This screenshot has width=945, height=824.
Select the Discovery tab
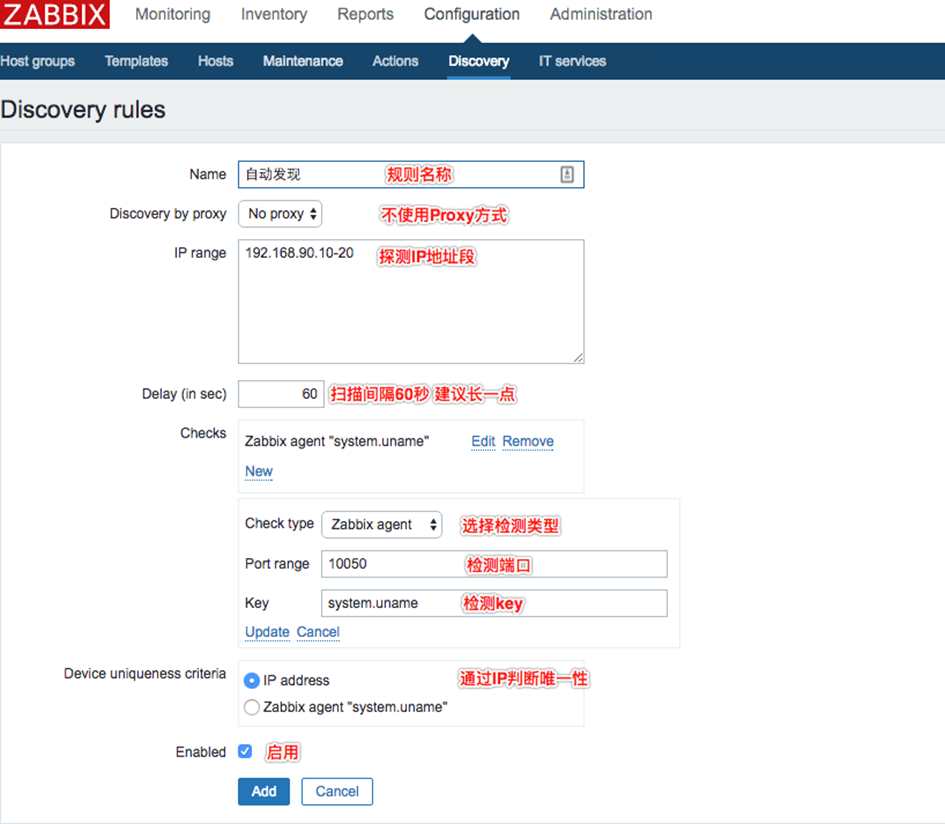tap(479, 61)
